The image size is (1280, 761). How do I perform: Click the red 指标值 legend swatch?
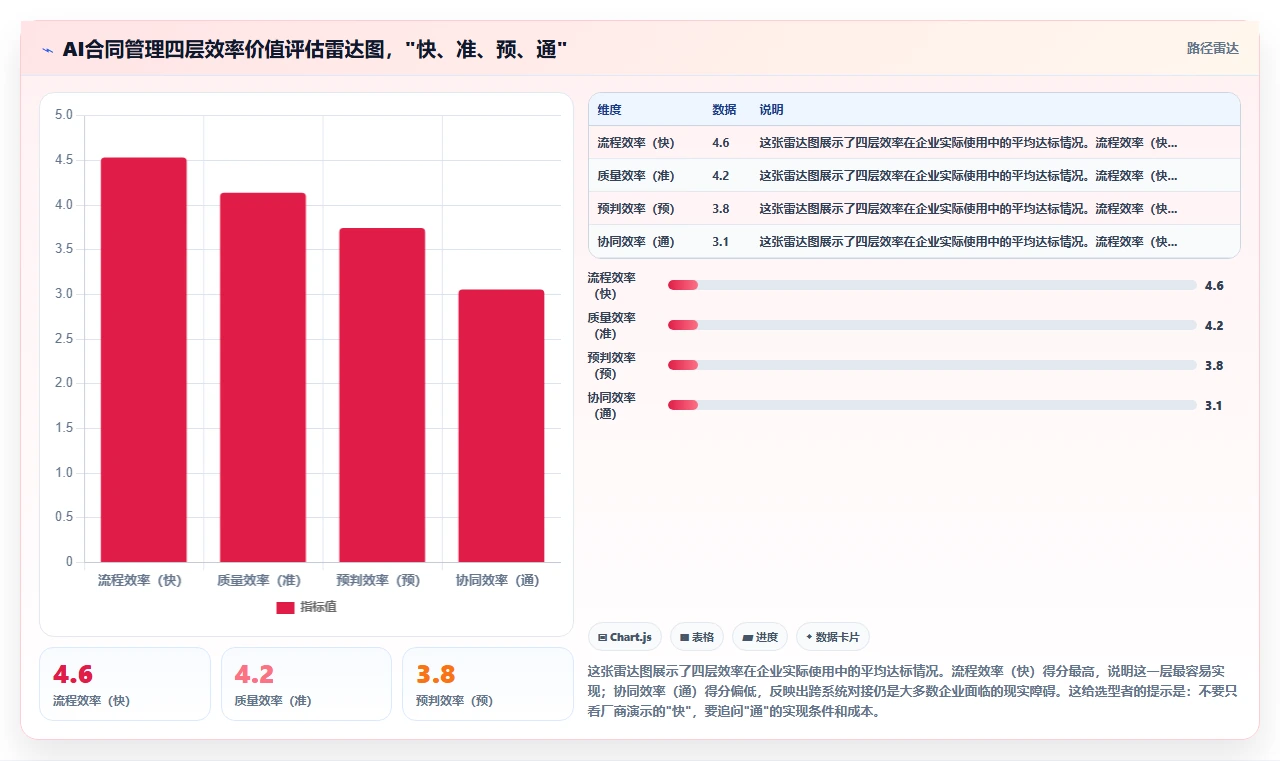[285, 607]
